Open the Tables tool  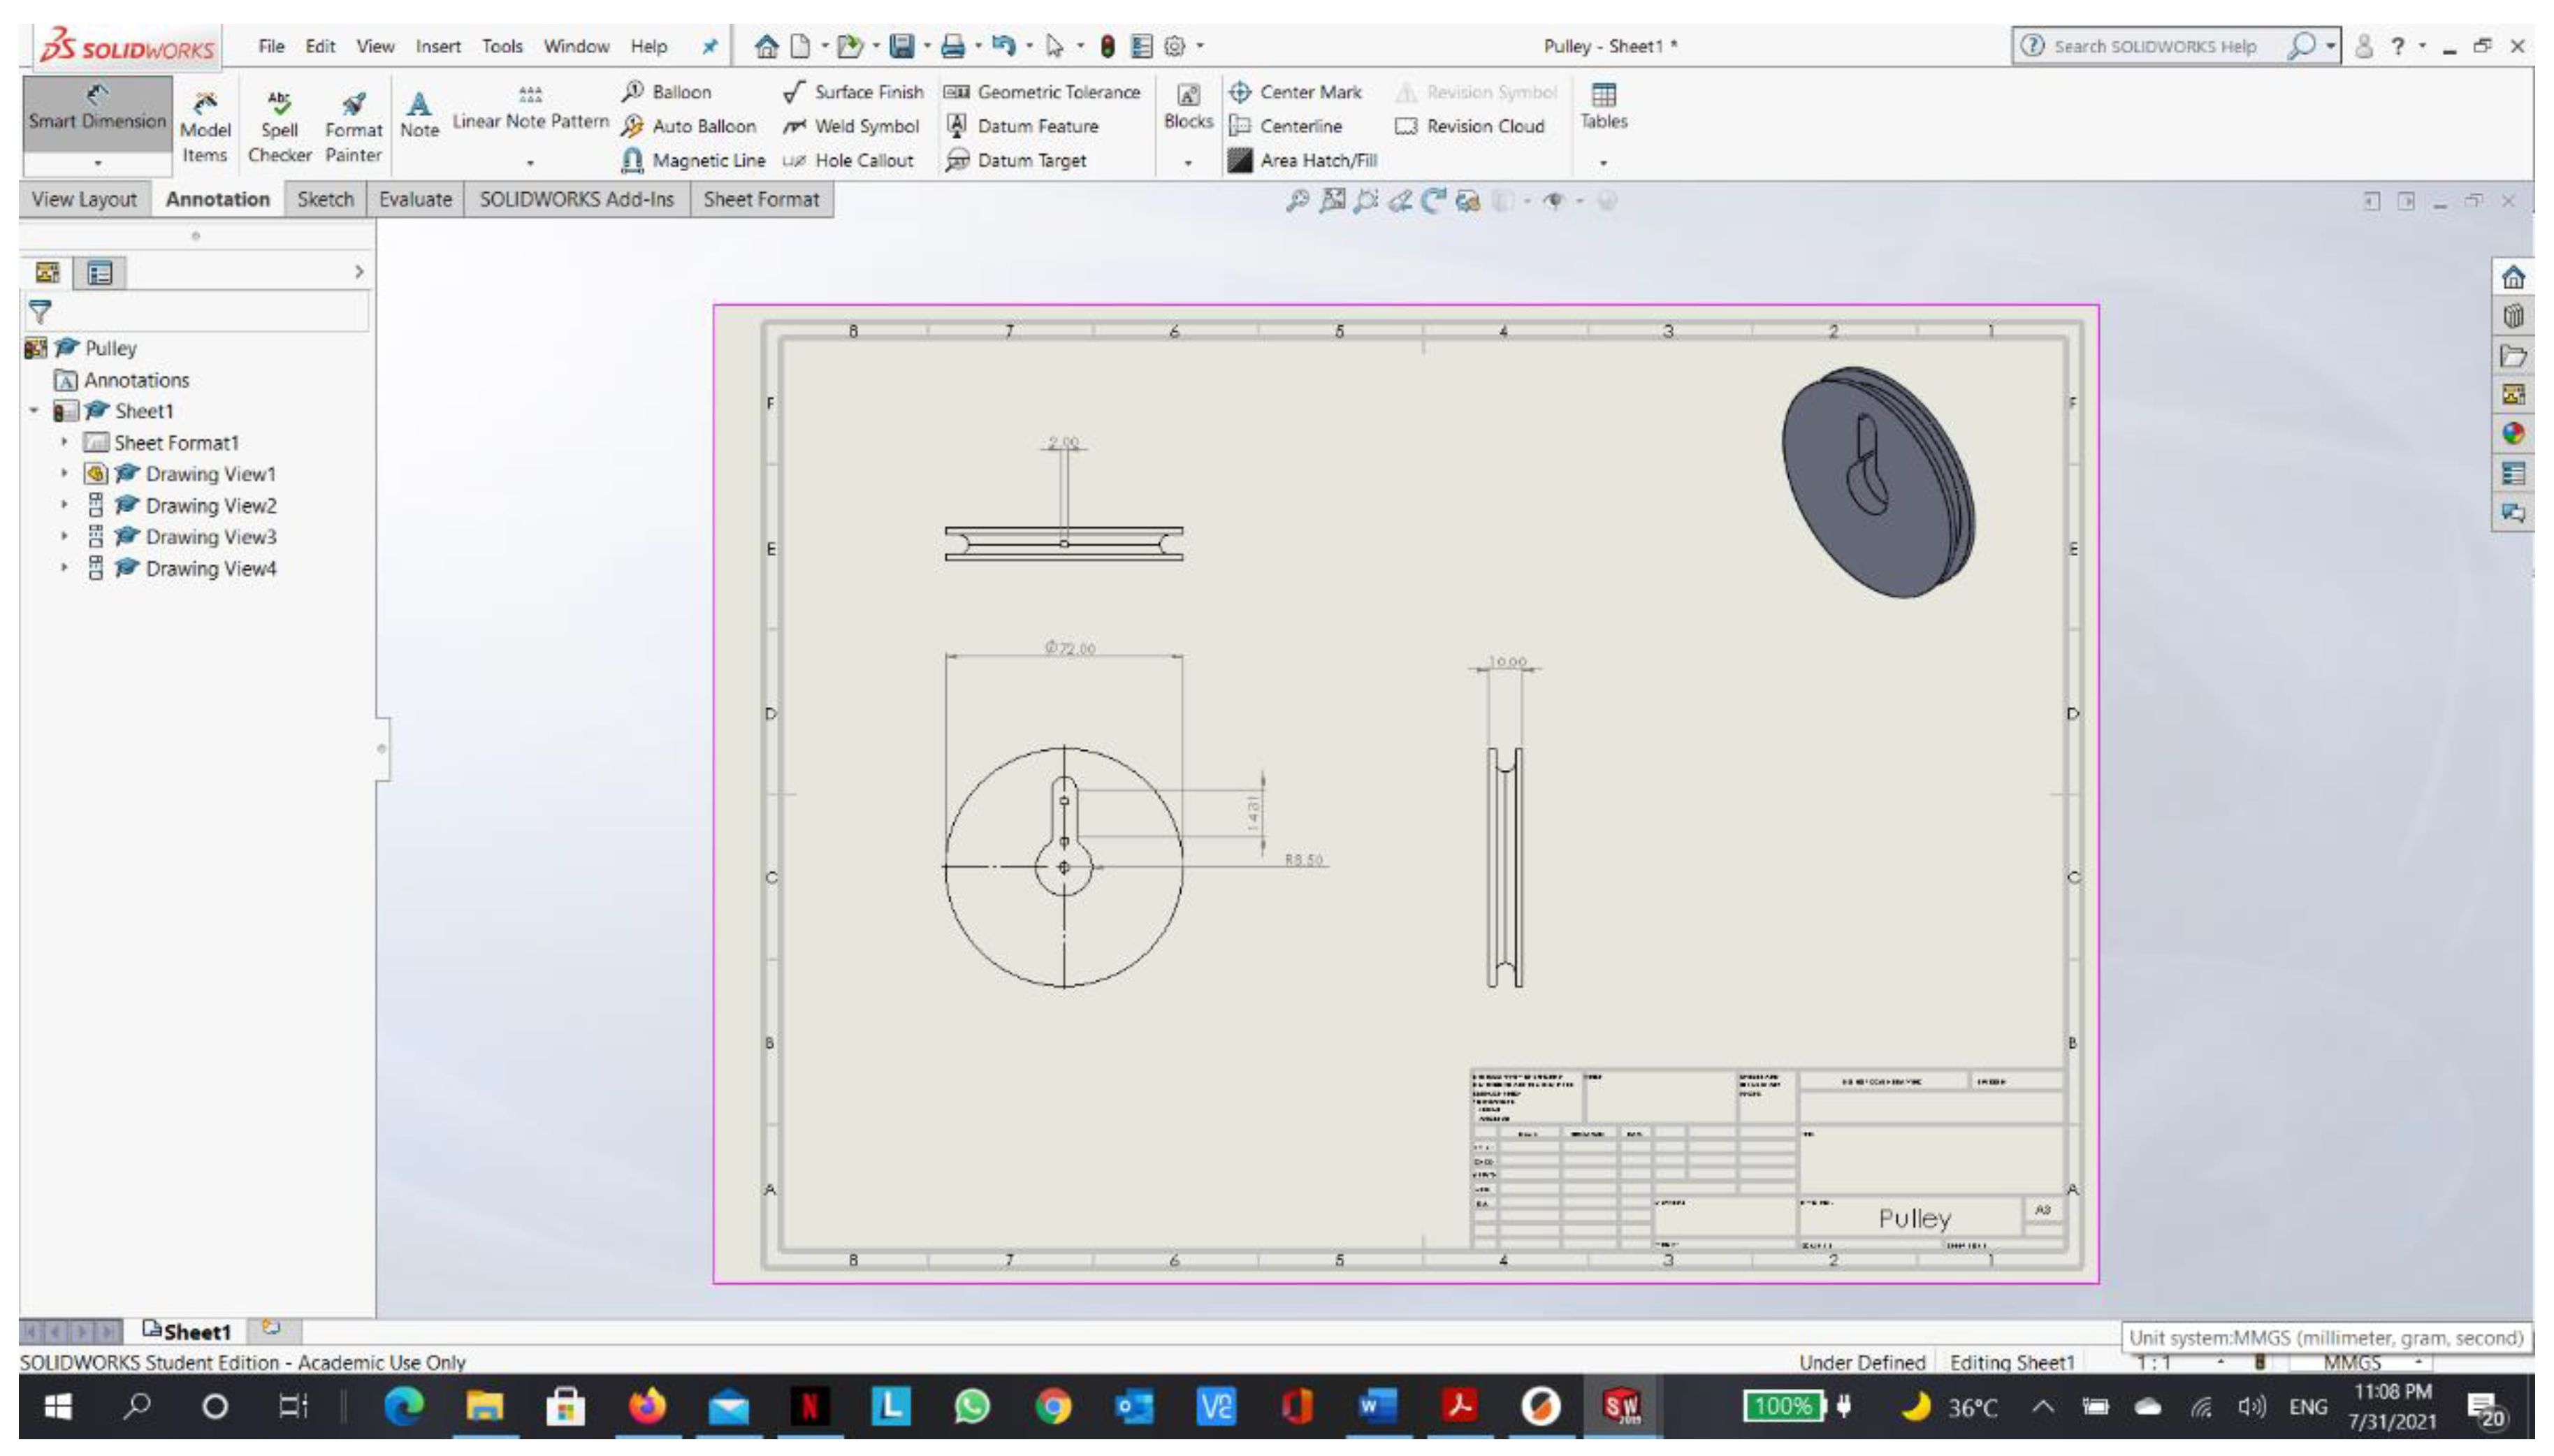point(1603,105)
